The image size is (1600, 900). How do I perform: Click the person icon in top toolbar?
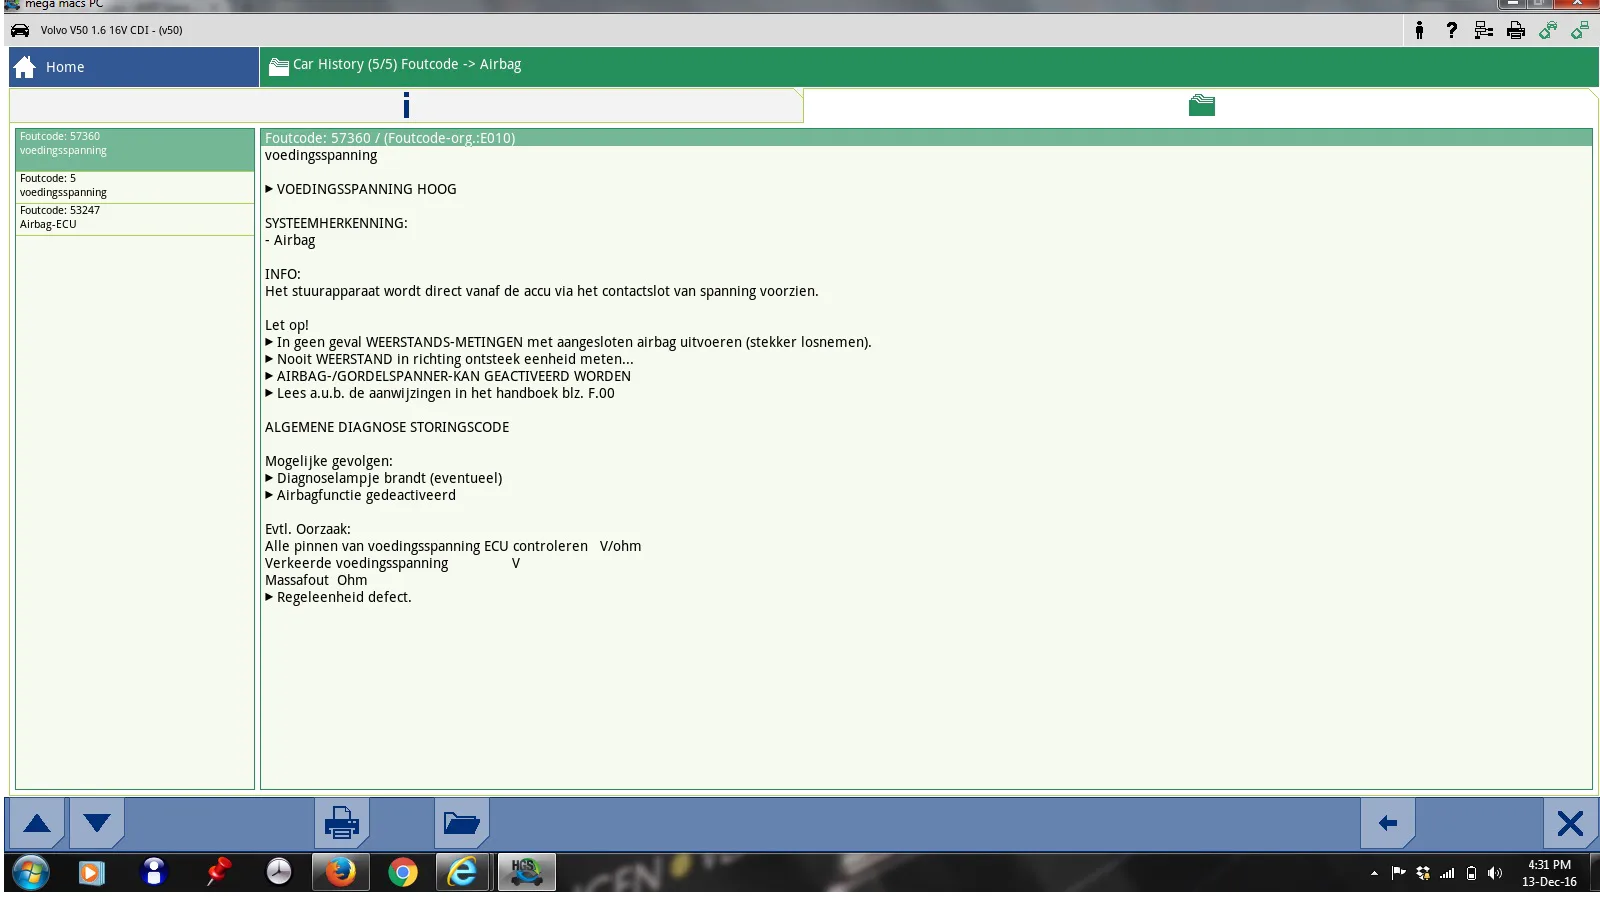click(1419, 30)
